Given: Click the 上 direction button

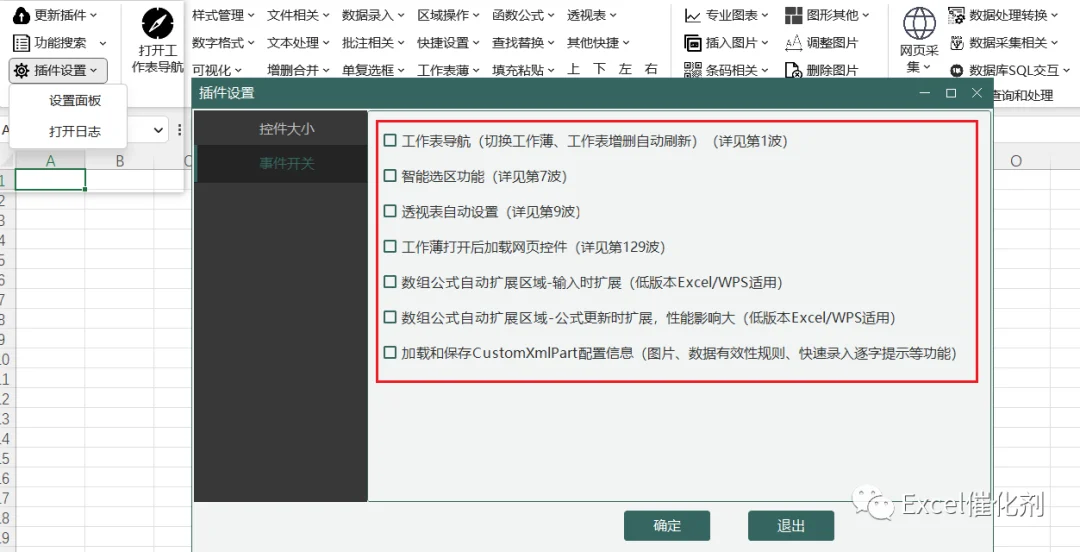Looking at the screenshot, I should pyautogui.click(x=573, y=70).
